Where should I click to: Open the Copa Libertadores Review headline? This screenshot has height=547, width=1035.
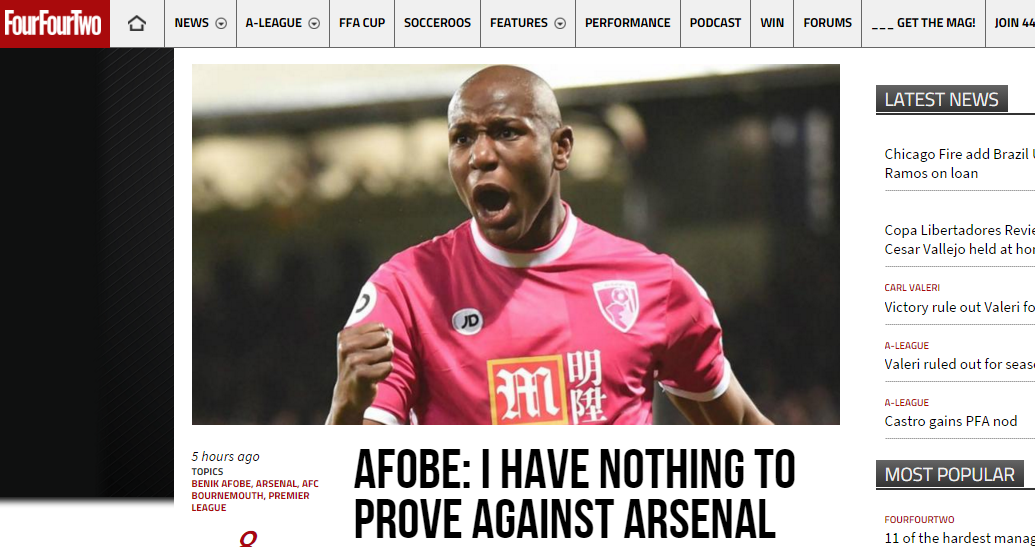click(959, 240)
